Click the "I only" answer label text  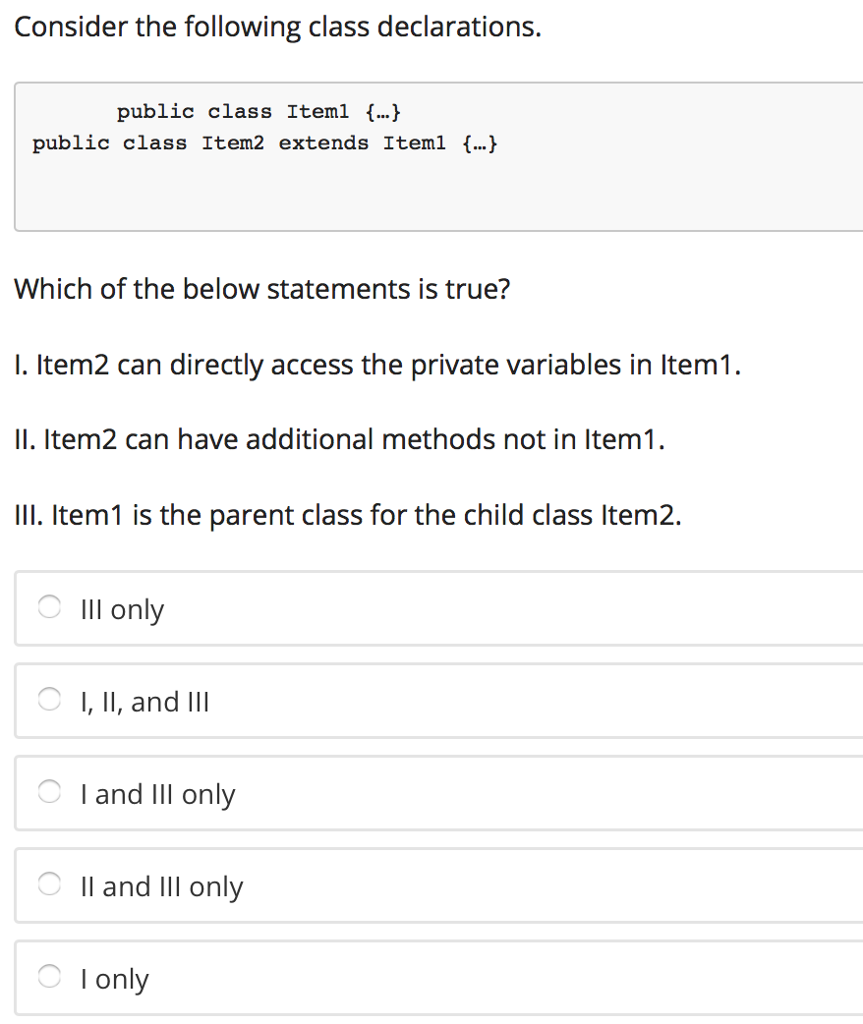[114, 980]
